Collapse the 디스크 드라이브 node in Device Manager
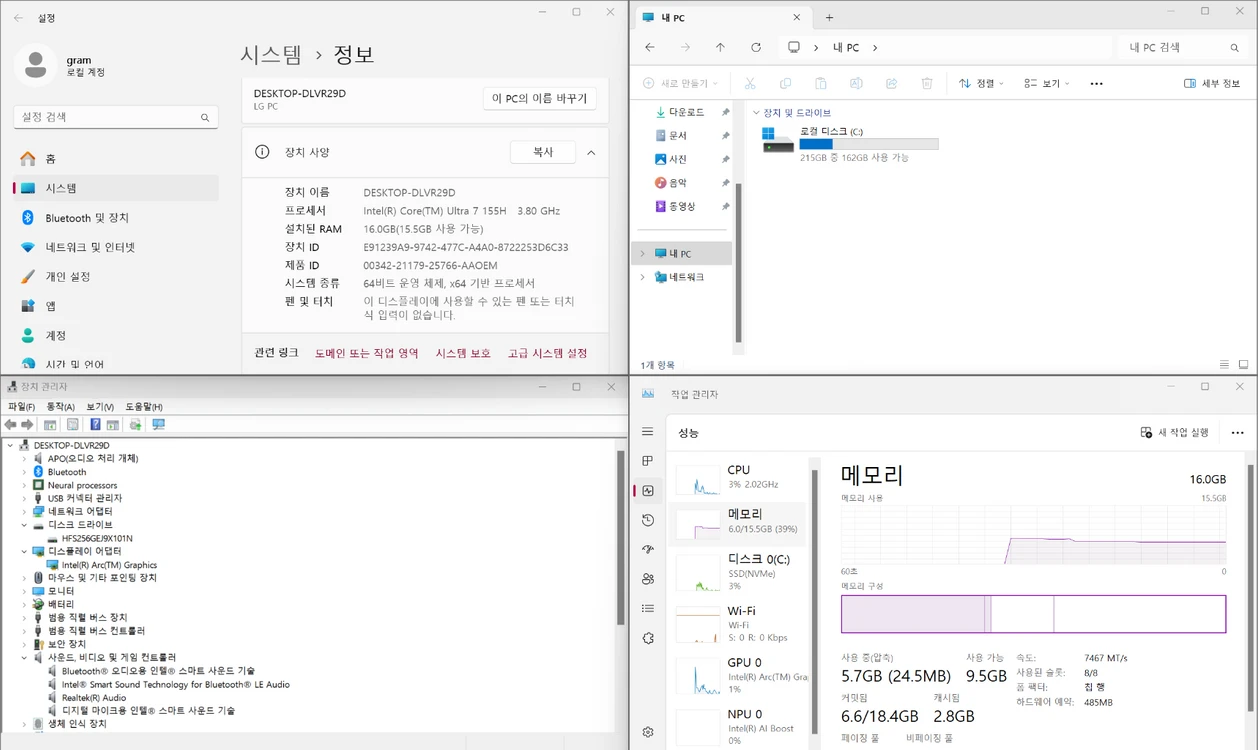This screenshot has height=750, width=1258. pos(24,525)
